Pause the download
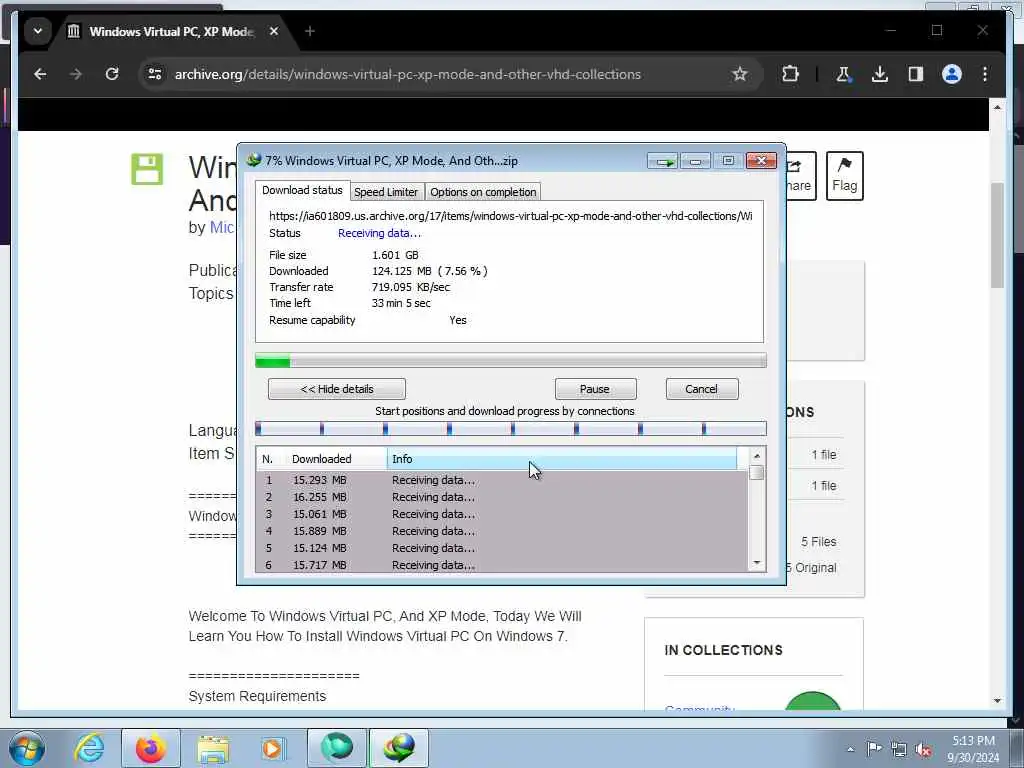1024x768 pixels. click(x=595, y=389)
